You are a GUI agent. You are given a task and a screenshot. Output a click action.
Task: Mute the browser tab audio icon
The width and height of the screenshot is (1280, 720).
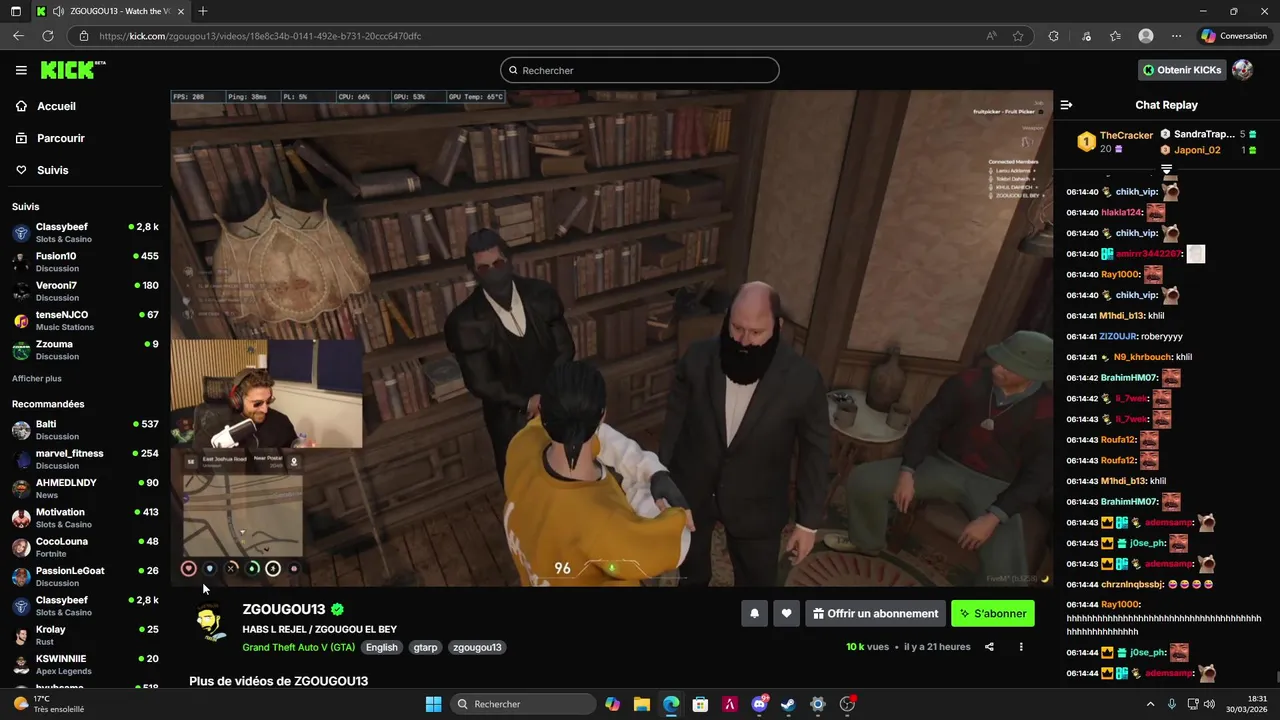58,11
